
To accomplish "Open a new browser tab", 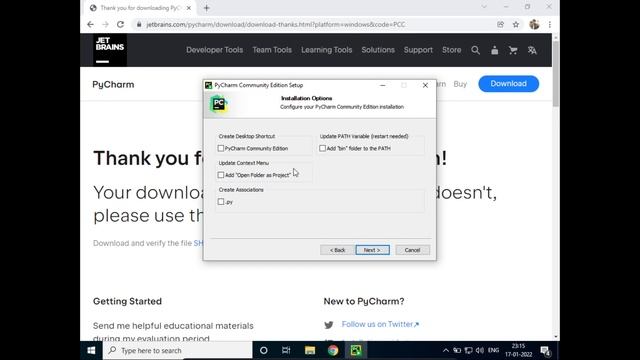I will coord(207,8).
